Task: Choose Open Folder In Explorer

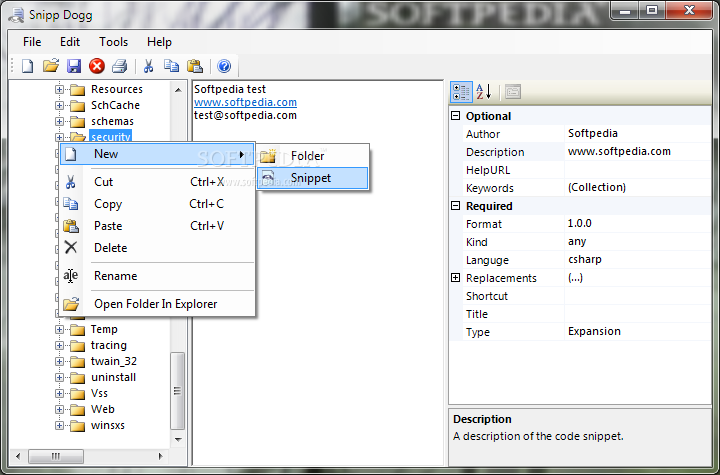Action: [x=157, y=304]
